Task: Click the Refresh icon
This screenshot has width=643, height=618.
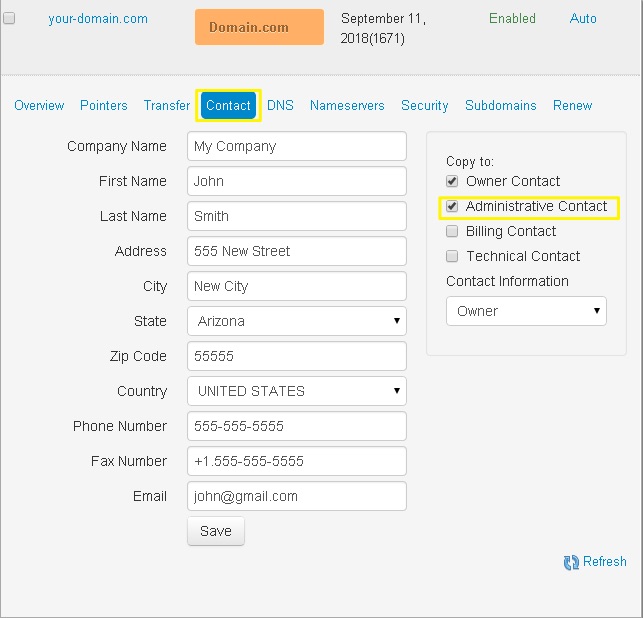Action: point(571,562)
